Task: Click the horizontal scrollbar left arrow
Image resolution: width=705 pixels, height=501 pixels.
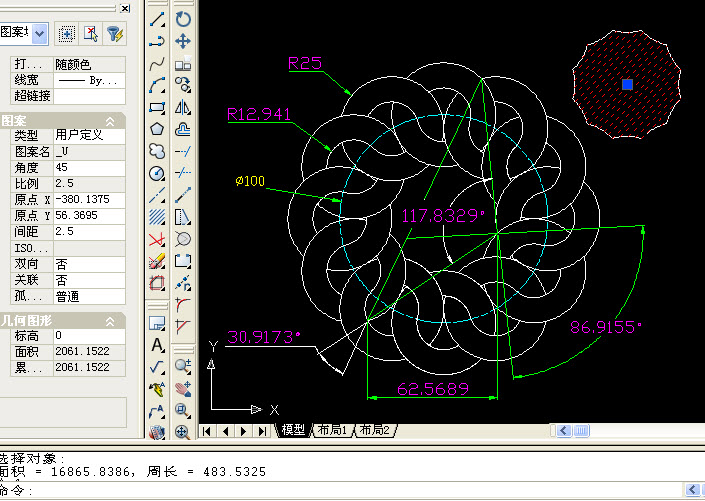Action: point(564,431)
